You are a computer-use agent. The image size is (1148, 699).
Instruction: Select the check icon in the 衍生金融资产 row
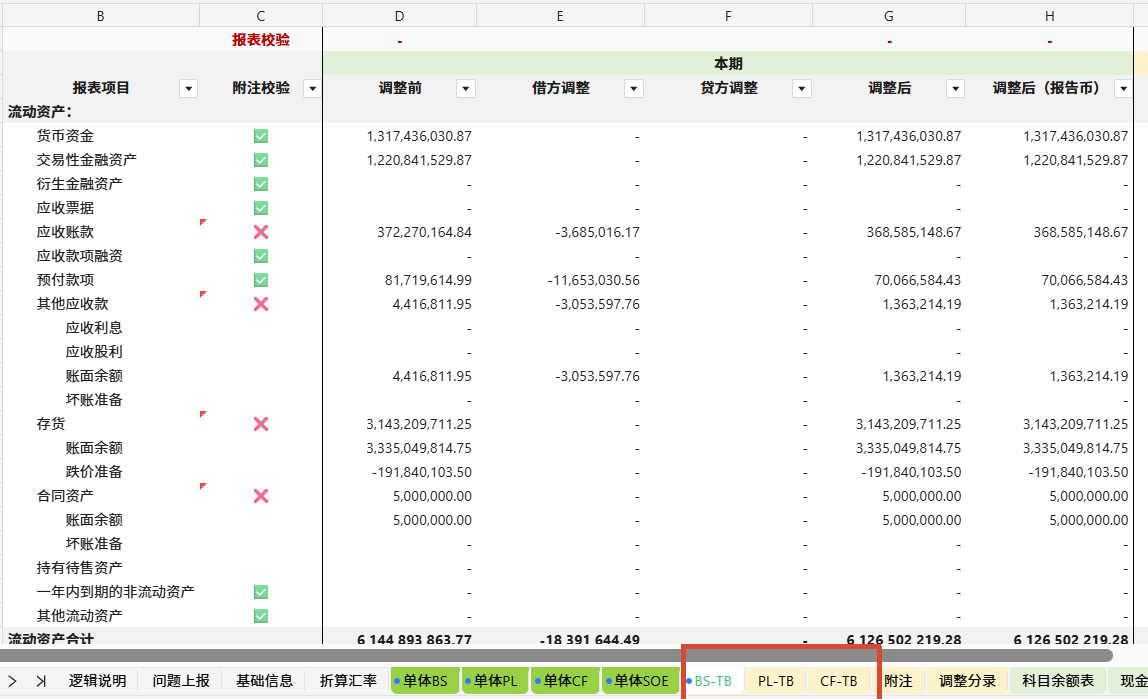pyautogui.click(x=261, y=184)
